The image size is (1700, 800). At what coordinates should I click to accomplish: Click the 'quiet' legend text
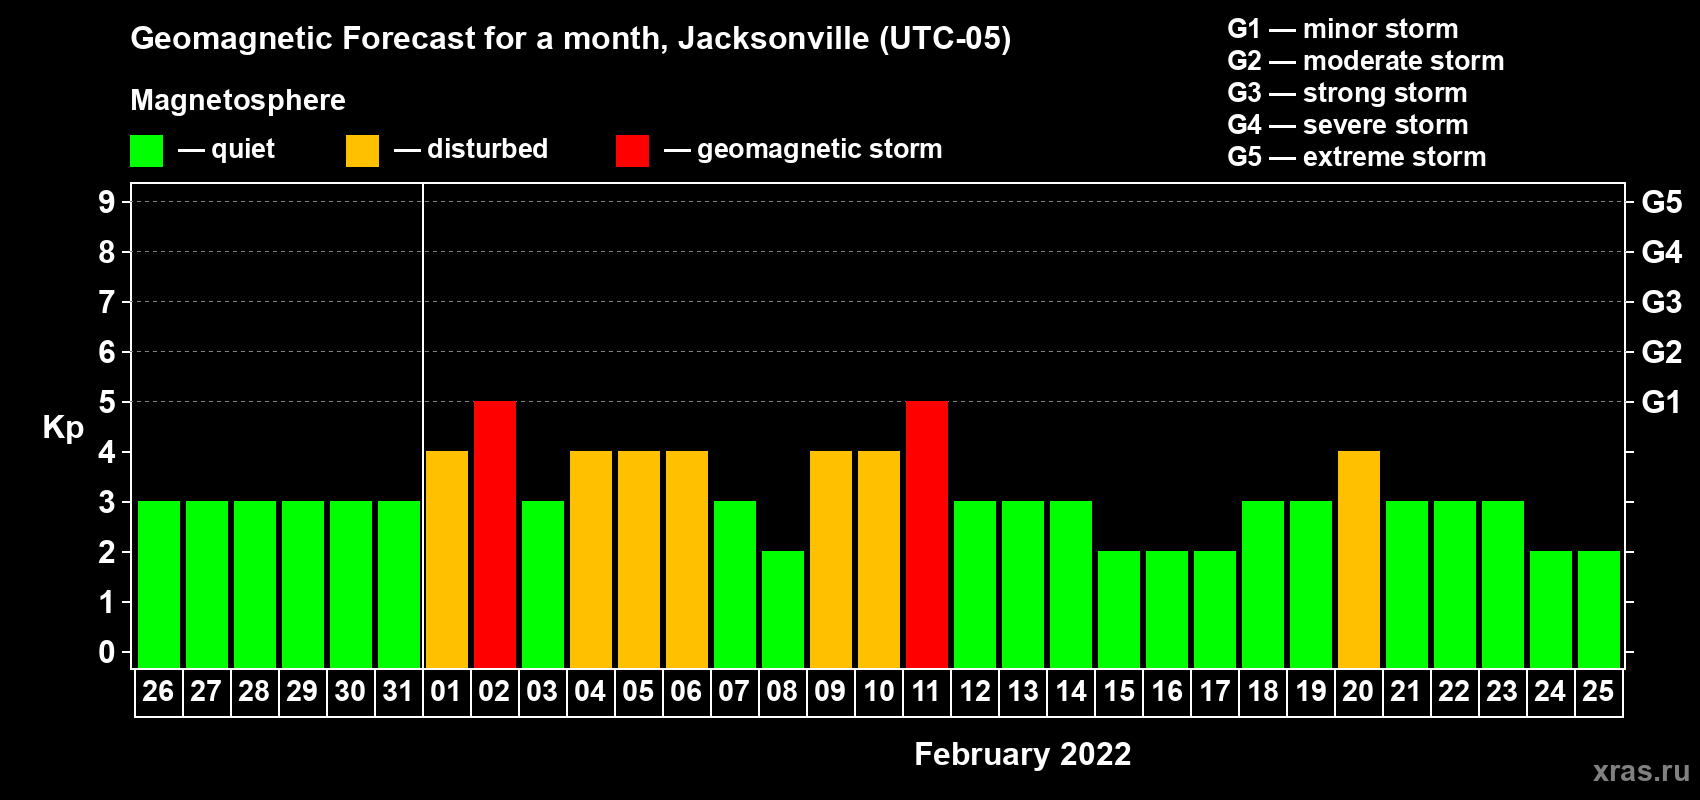click(243, 150)
